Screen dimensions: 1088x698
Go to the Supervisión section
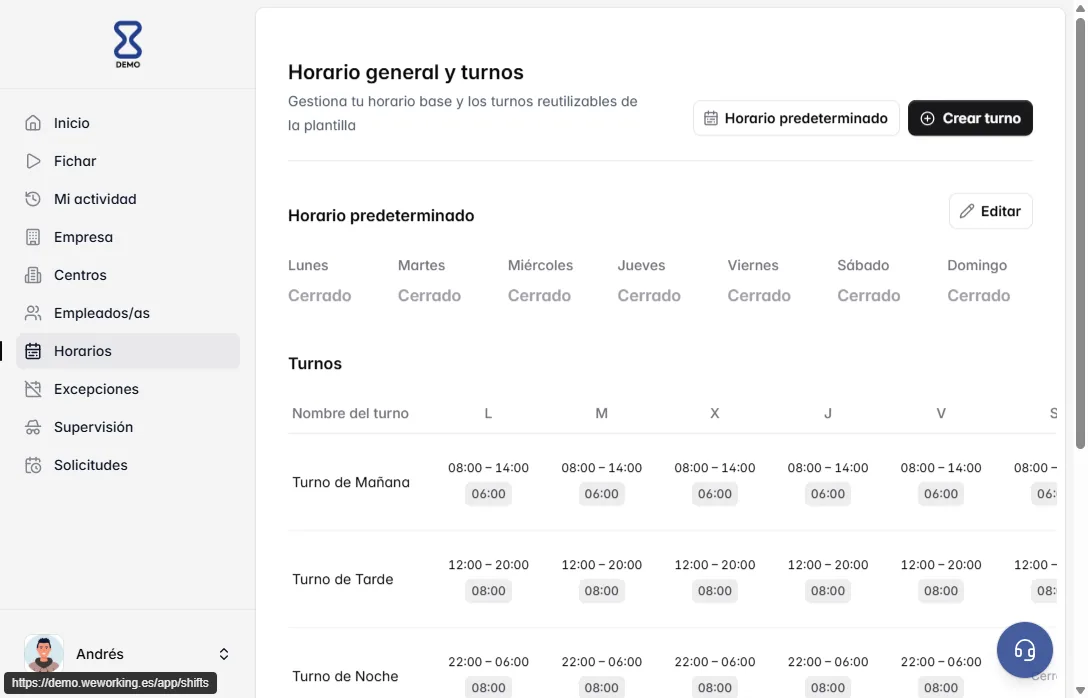[x=128, y=427]
